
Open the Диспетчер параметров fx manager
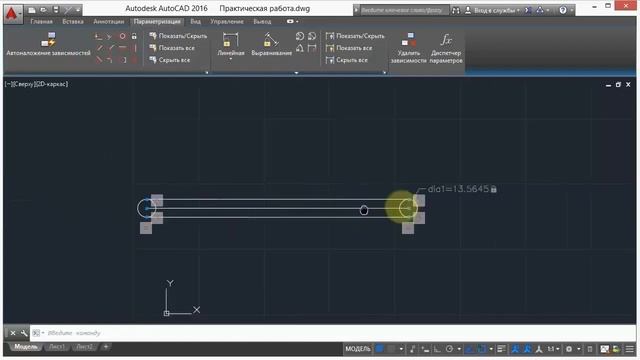tap(446, 48)
